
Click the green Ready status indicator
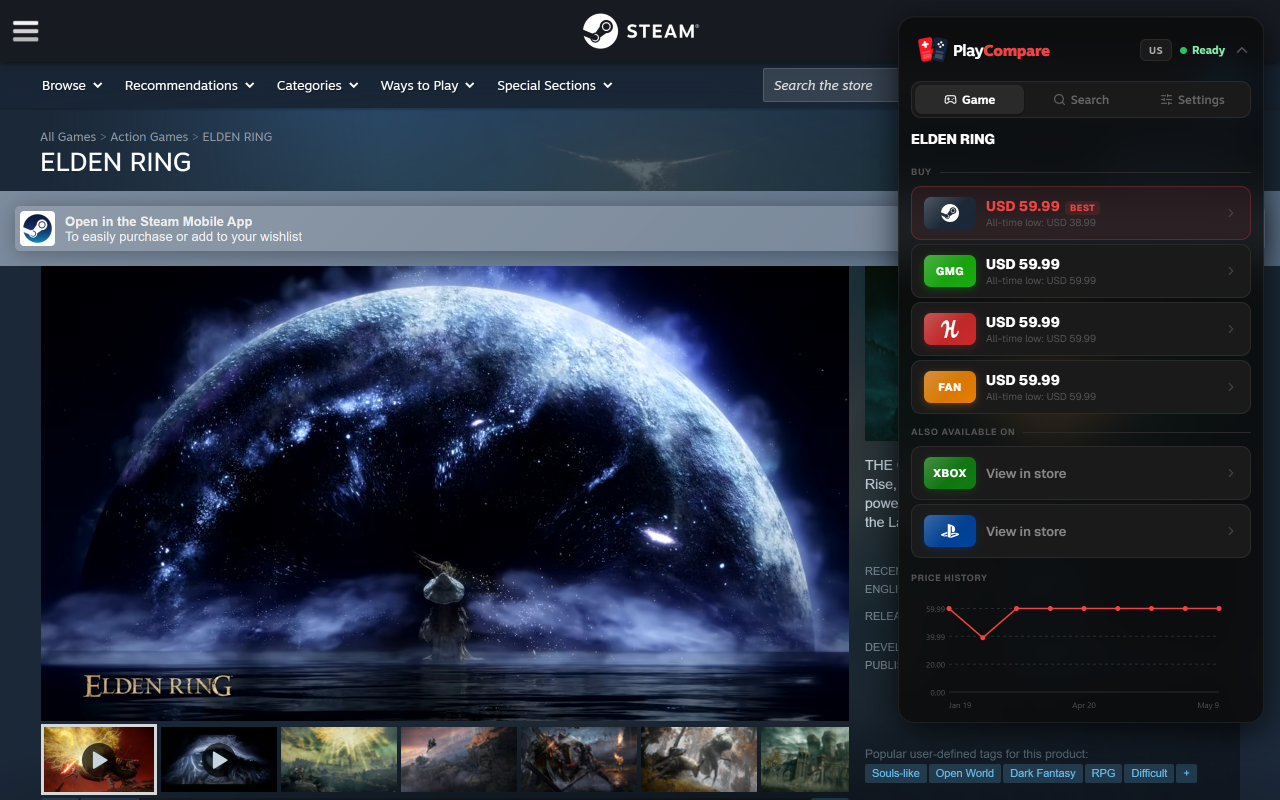[x=1202, y=50]
